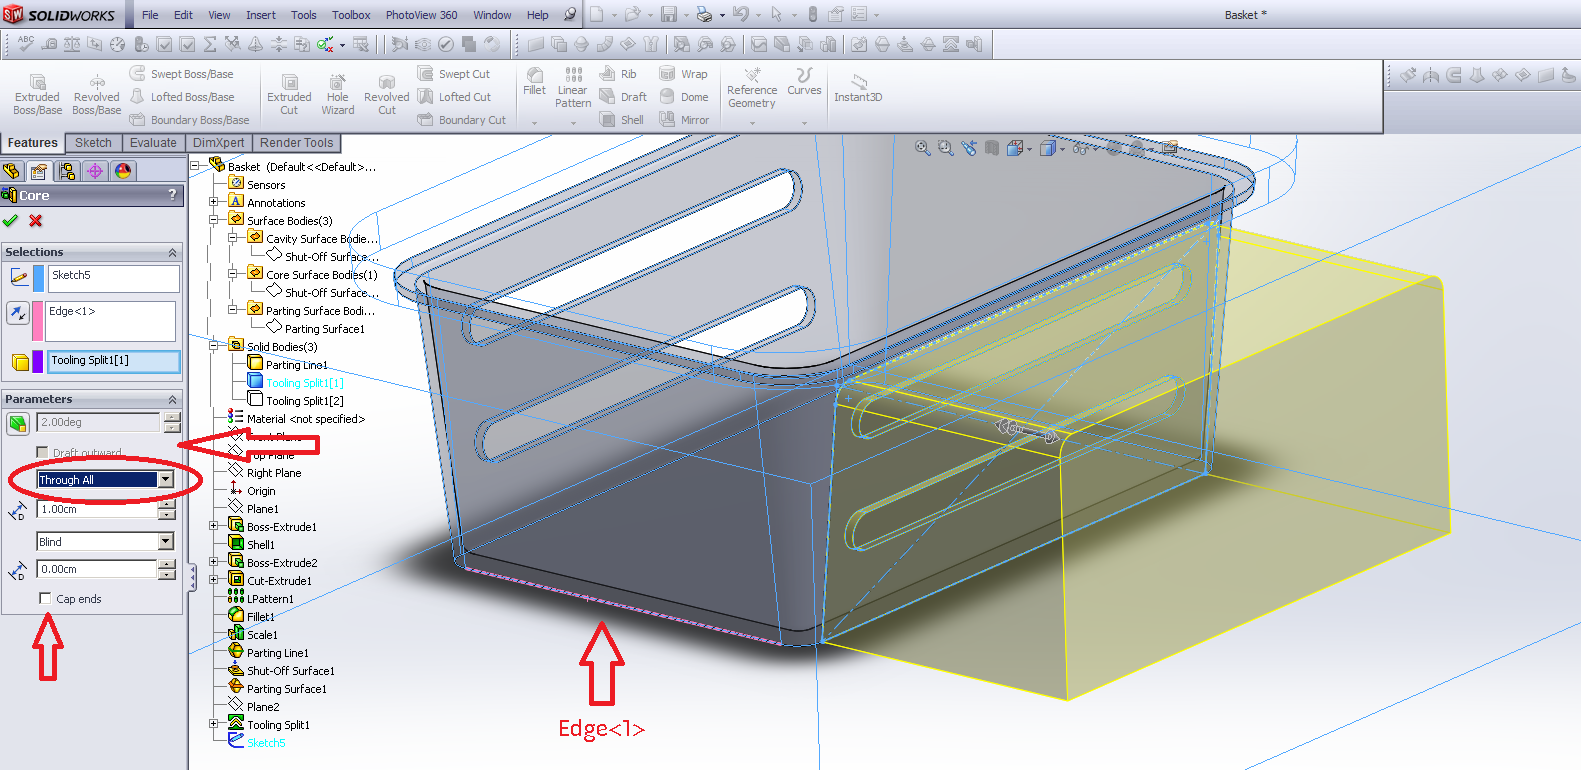This screenshot has width=1581, height=770.
Task: Select Tooling Split1[2] solid body in tree
Action: point(296,401)
